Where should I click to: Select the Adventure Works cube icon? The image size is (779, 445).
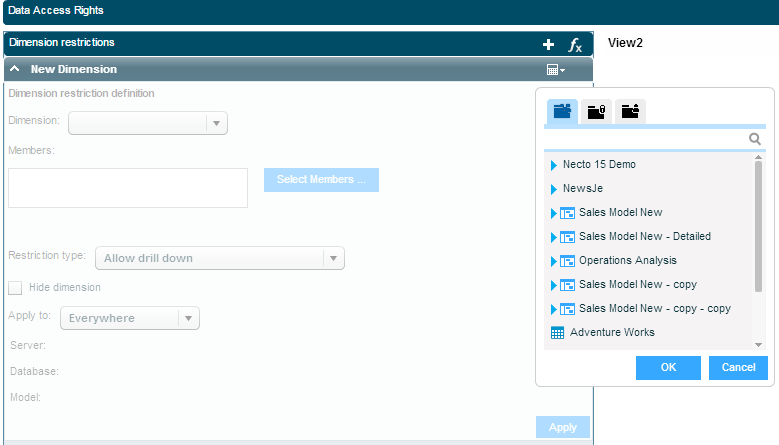click(557, 332)
